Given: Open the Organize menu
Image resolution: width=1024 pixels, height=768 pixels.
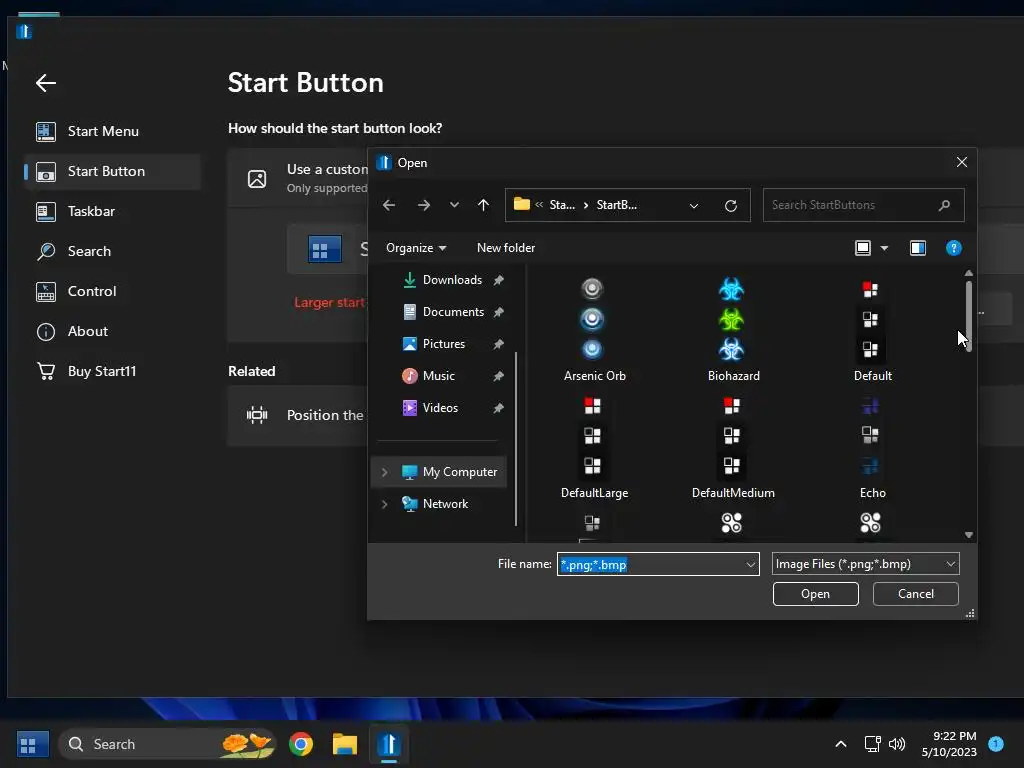Looking at the screenshot, I should (x=416, y=248).
